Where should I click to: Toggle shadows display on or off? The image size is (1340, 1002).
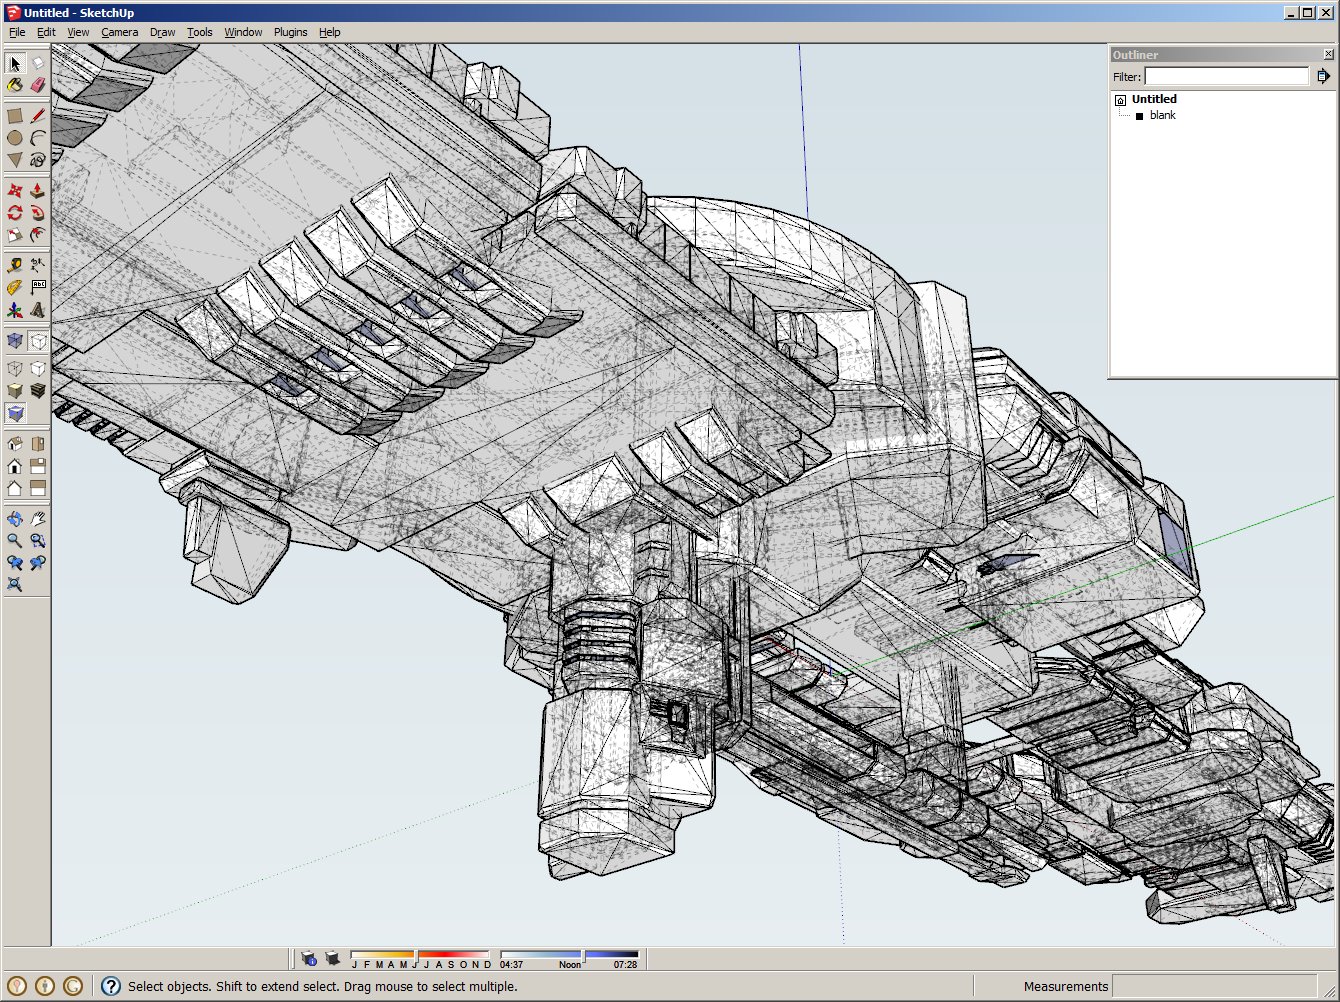click(332, 959)
